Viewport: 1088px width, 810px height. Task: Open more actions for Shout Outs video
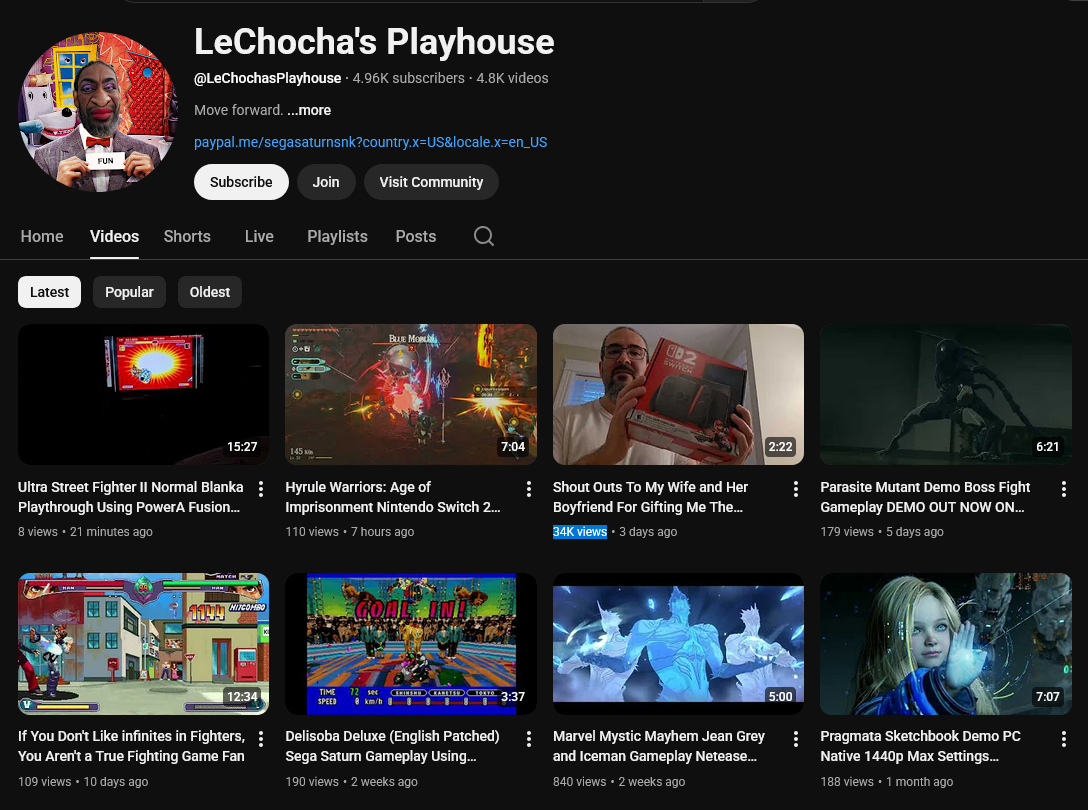click(796, 489)
